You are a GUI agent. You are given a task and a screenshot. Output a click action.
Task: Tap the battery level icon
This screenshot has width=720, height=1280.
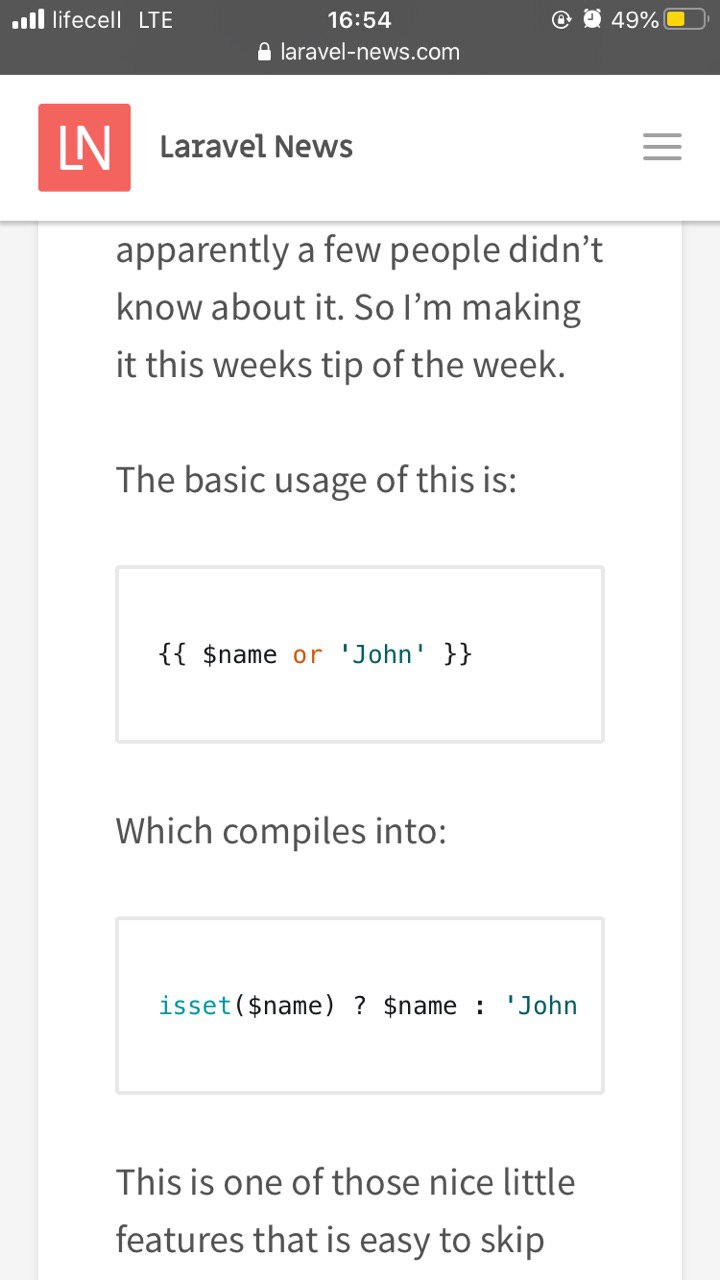pyautogui.click(x=685, y=19)
